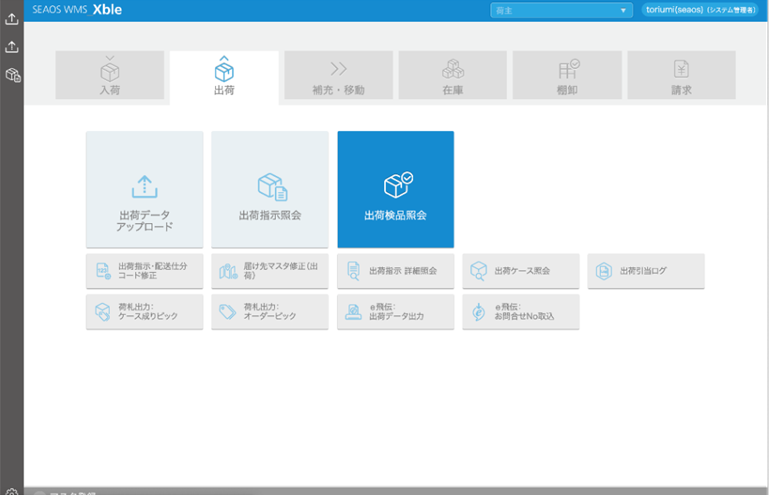Screen dimensions: 769x495
Task: Open 届け先マスタ修正(出荷) button
Action: tap(270, 271)
